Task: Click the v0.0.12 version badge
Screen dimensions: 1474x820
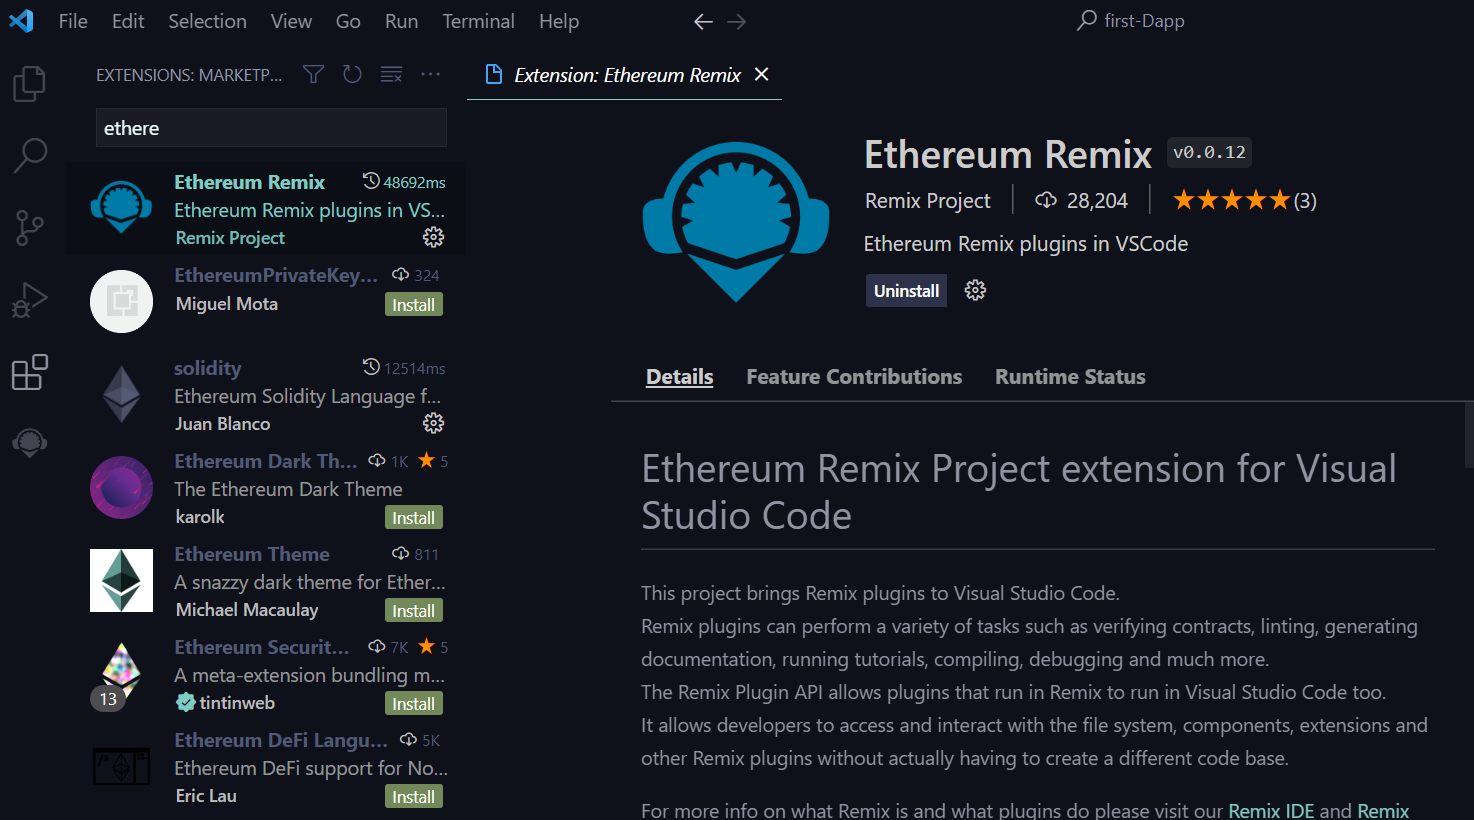Action: click(x=1209, y=152)
